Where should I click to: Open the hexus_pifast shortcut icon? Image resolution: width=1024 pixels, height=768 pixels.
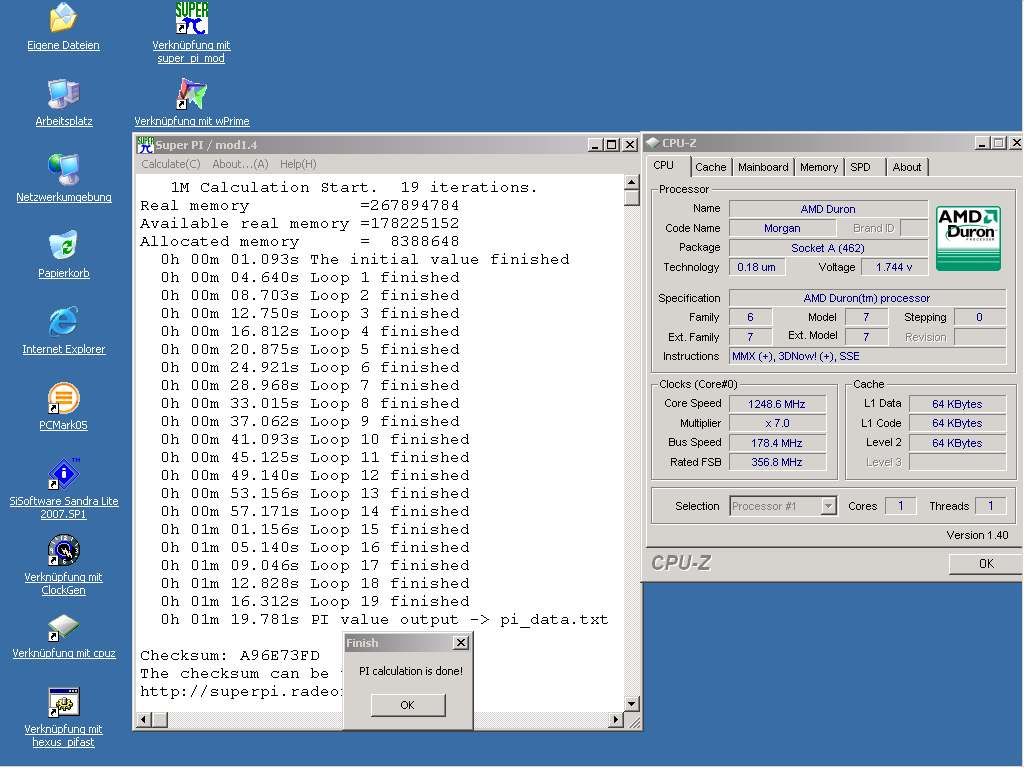coord(63,702)
